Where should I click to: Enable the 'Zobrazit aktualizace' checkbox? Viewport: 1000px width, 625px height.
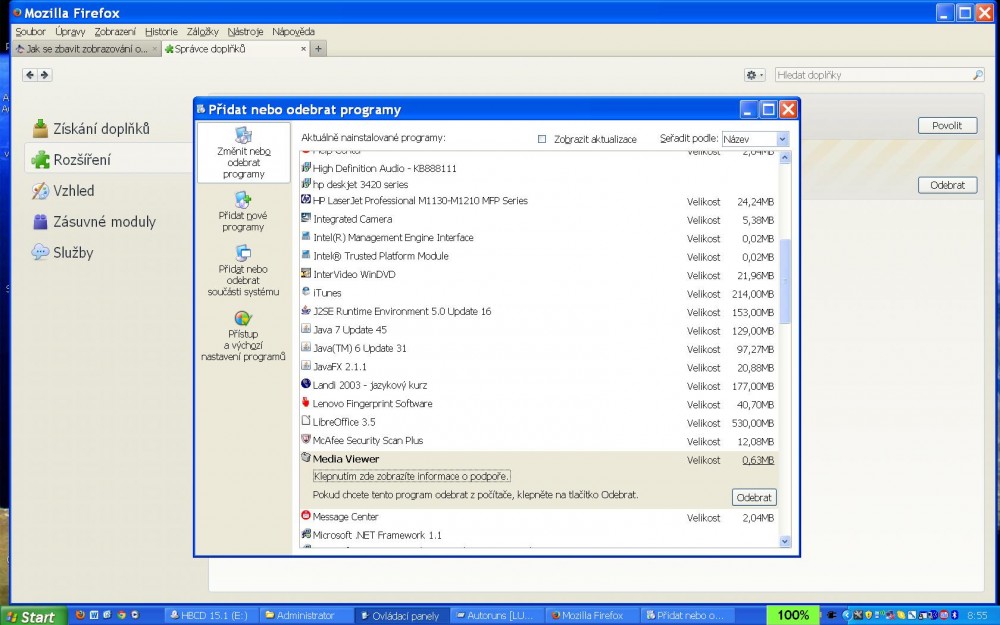542,139
